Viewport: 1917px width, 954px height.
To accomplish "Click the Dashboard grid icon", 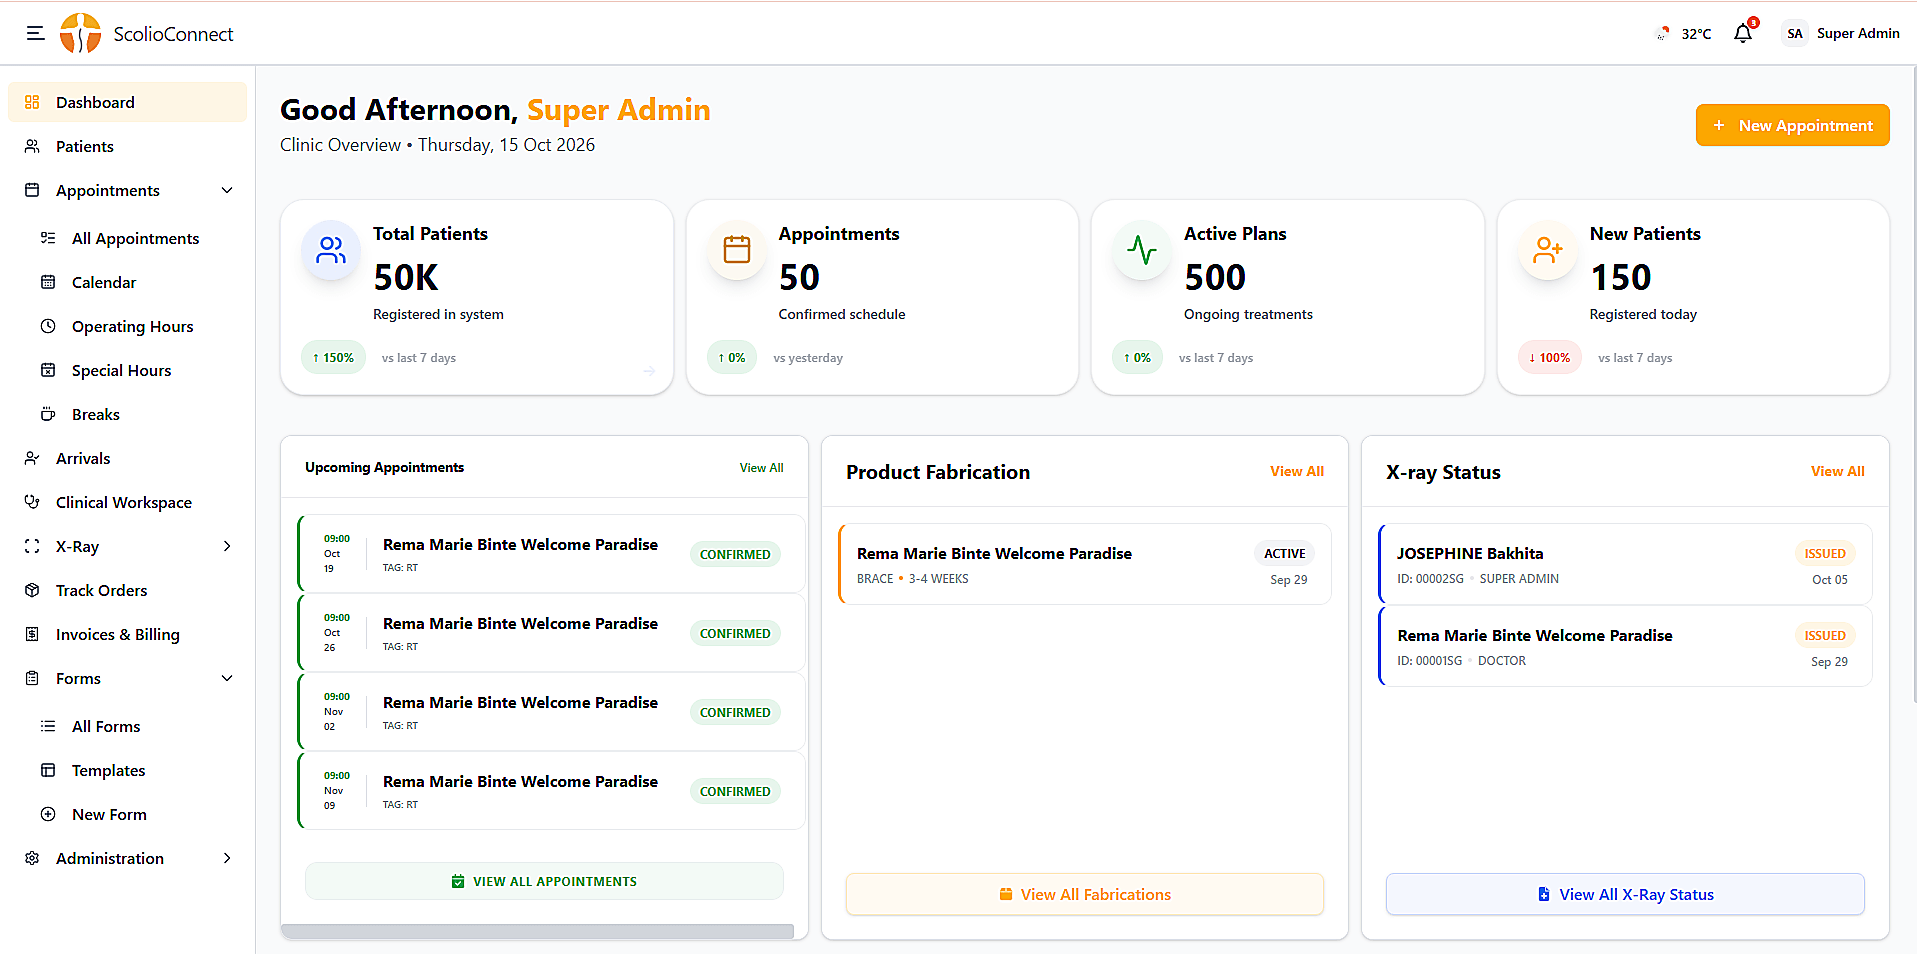I will tap(32, 102).
